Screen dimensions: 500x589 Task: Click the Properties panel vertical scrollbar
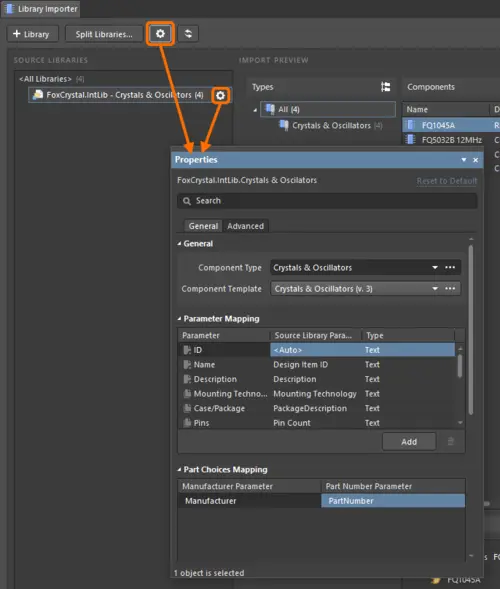471,330
